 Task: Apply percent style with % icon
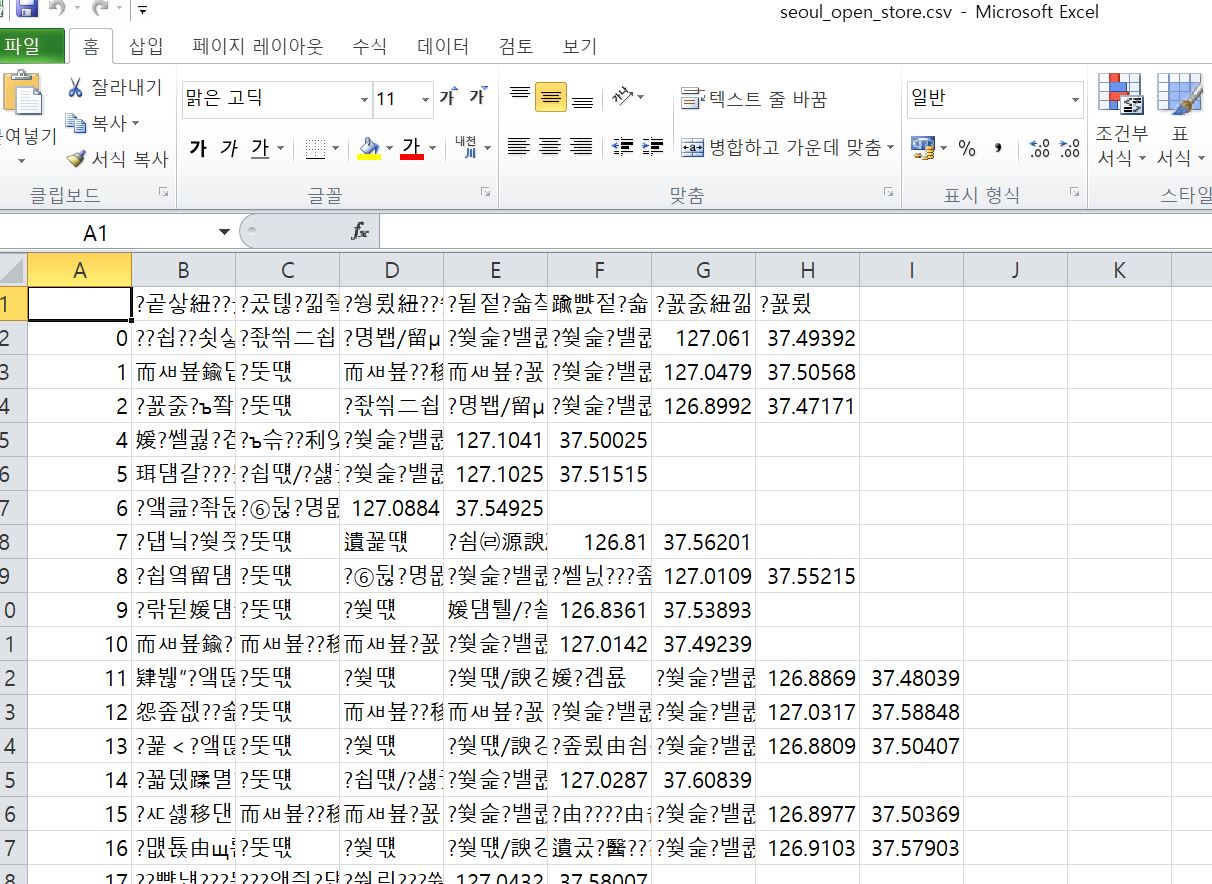966,148
